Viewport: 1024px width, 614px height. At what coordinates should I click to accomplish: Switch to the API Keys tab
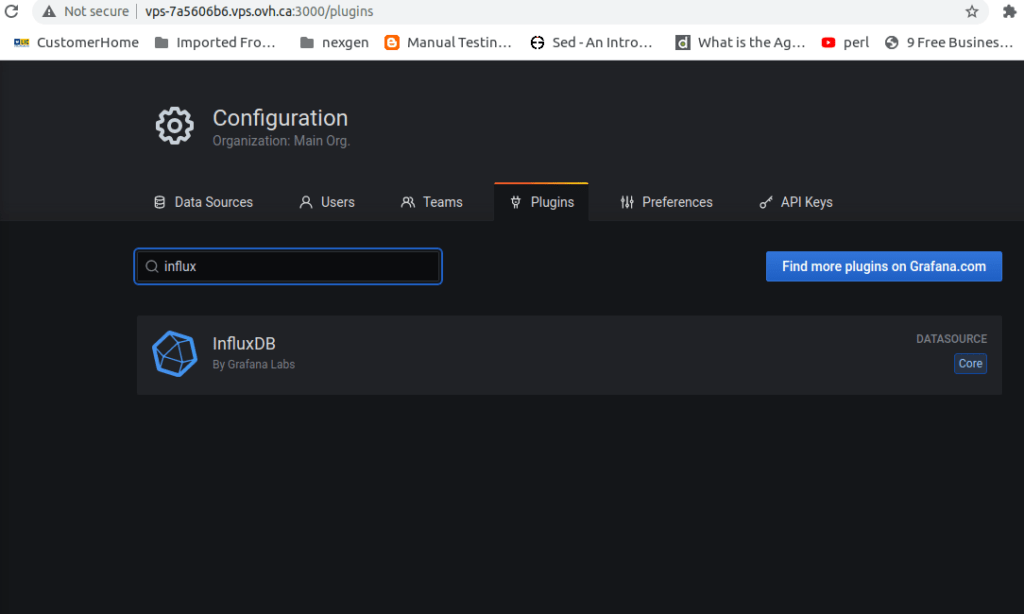(x=795, y=202)
